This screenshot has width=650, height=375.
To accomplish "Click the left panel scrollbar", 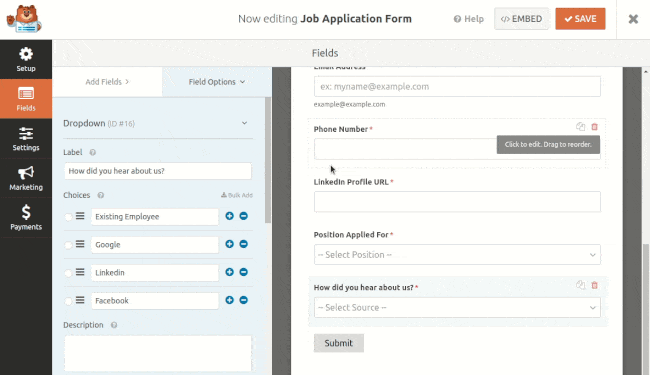I will [268, 160].
